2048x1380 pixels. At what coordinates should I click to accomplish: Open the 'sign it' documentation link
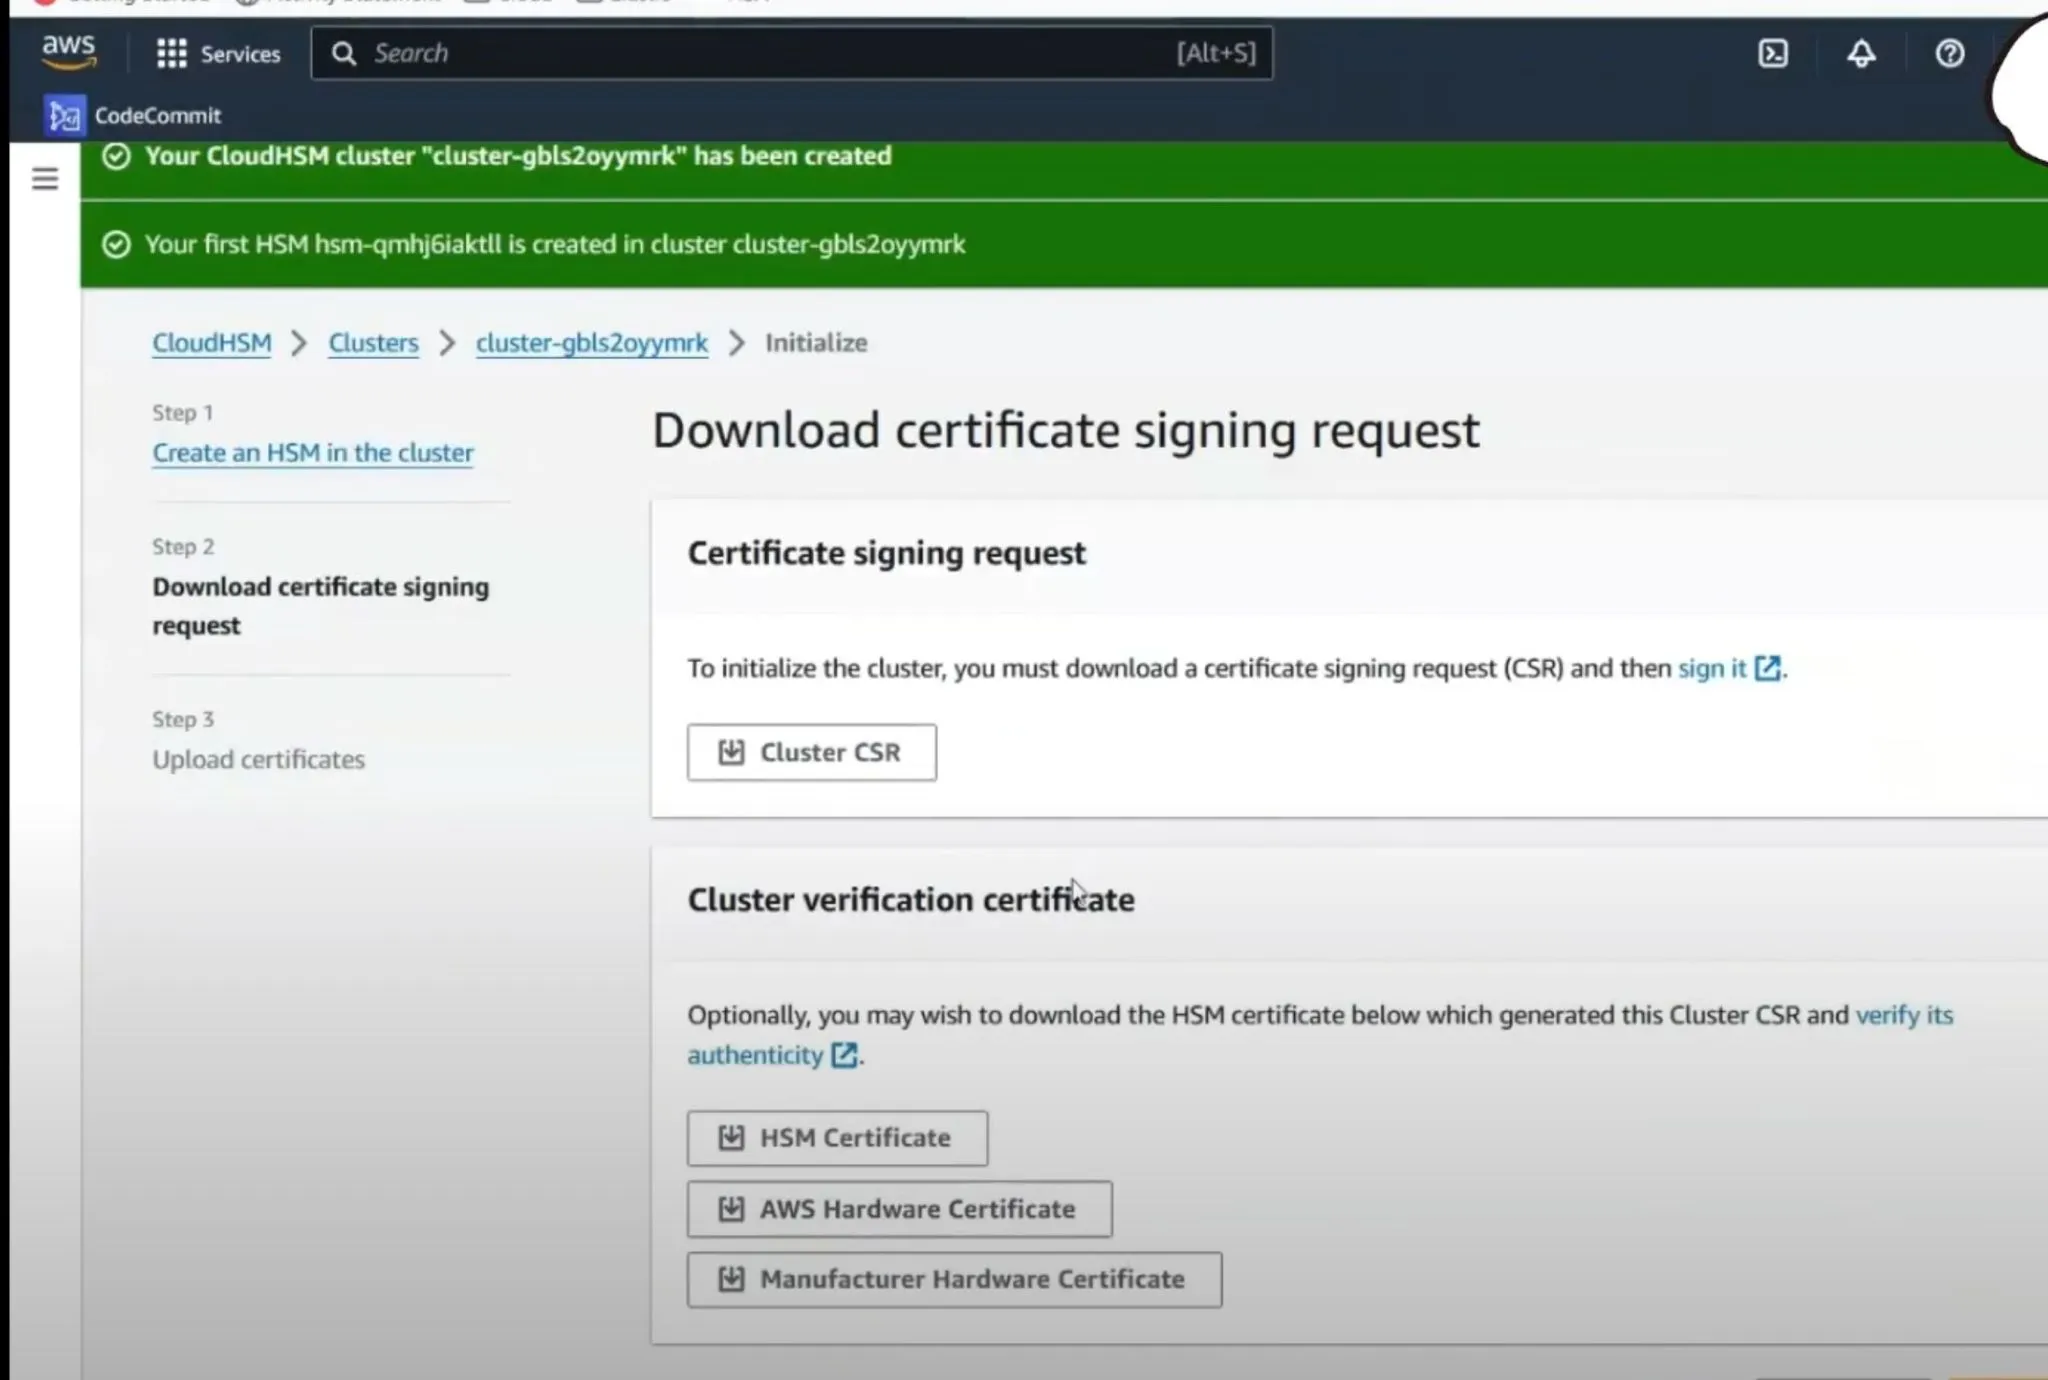pyautogui.click(x=1711, y=668)
